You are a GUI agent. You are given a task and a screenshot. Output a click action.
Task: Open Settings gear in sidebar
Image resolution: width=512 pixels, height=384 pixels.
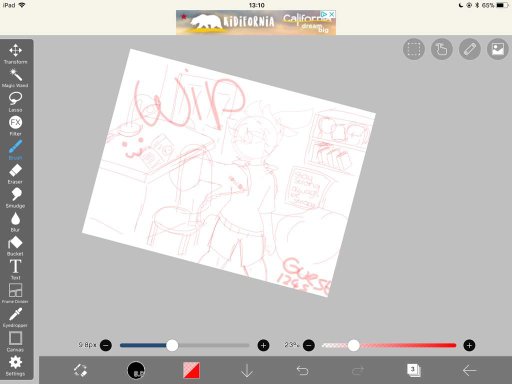(15, 365)
